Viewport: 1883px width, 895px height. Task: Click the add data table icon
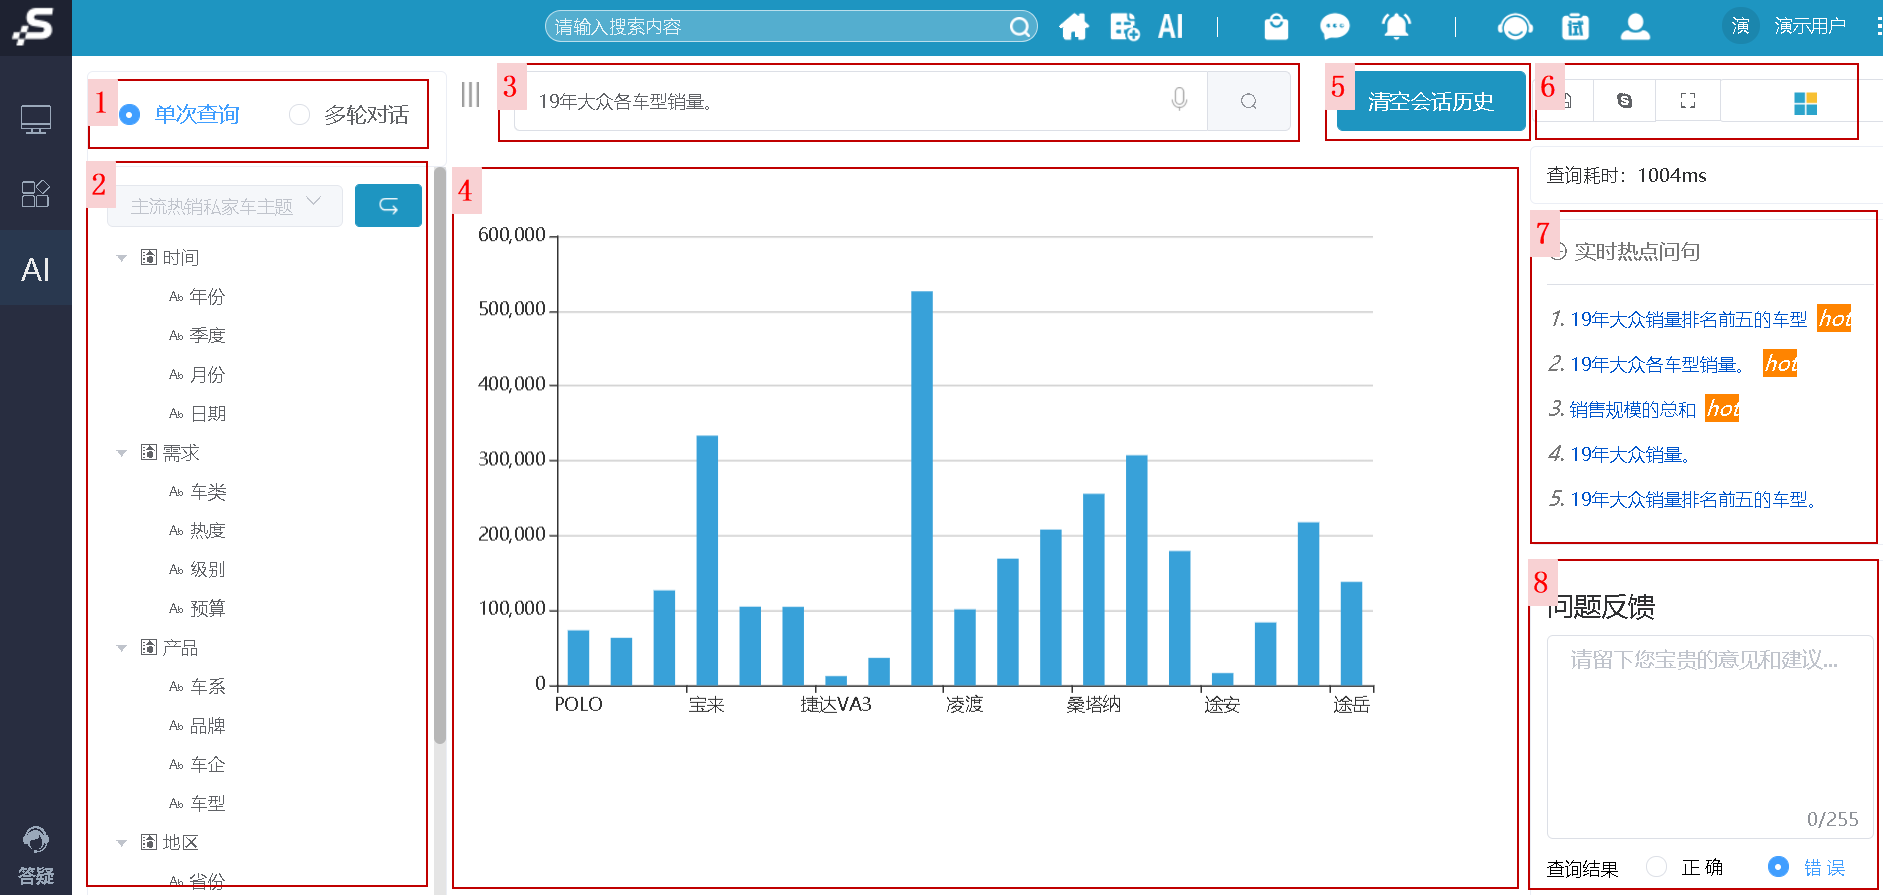[1125, 27]
